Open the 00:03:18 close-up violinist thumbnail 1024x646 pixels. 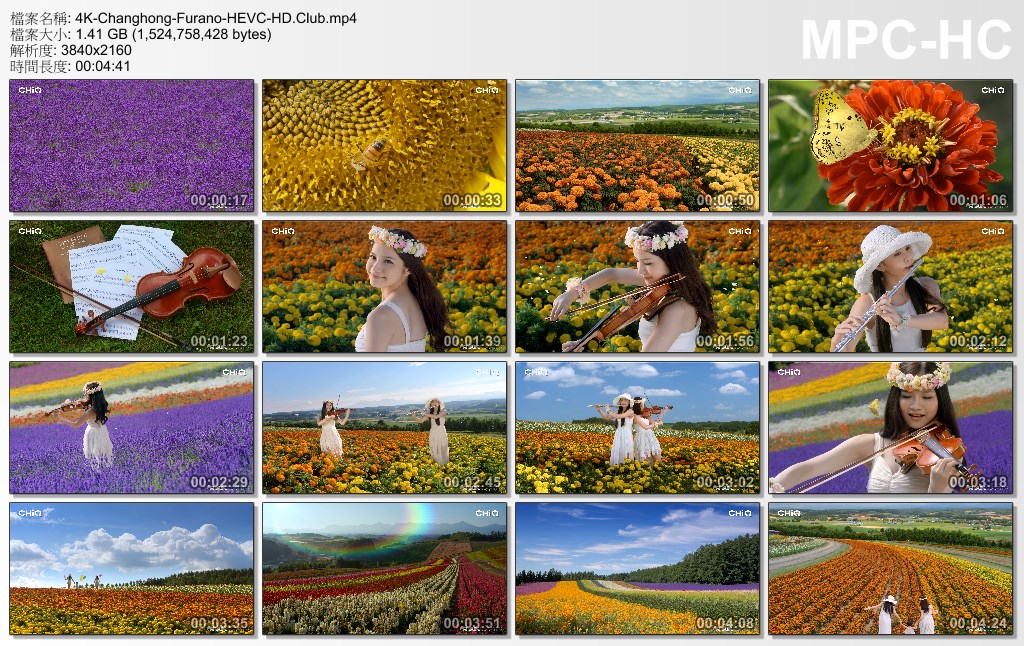click(x=891, y=428)
